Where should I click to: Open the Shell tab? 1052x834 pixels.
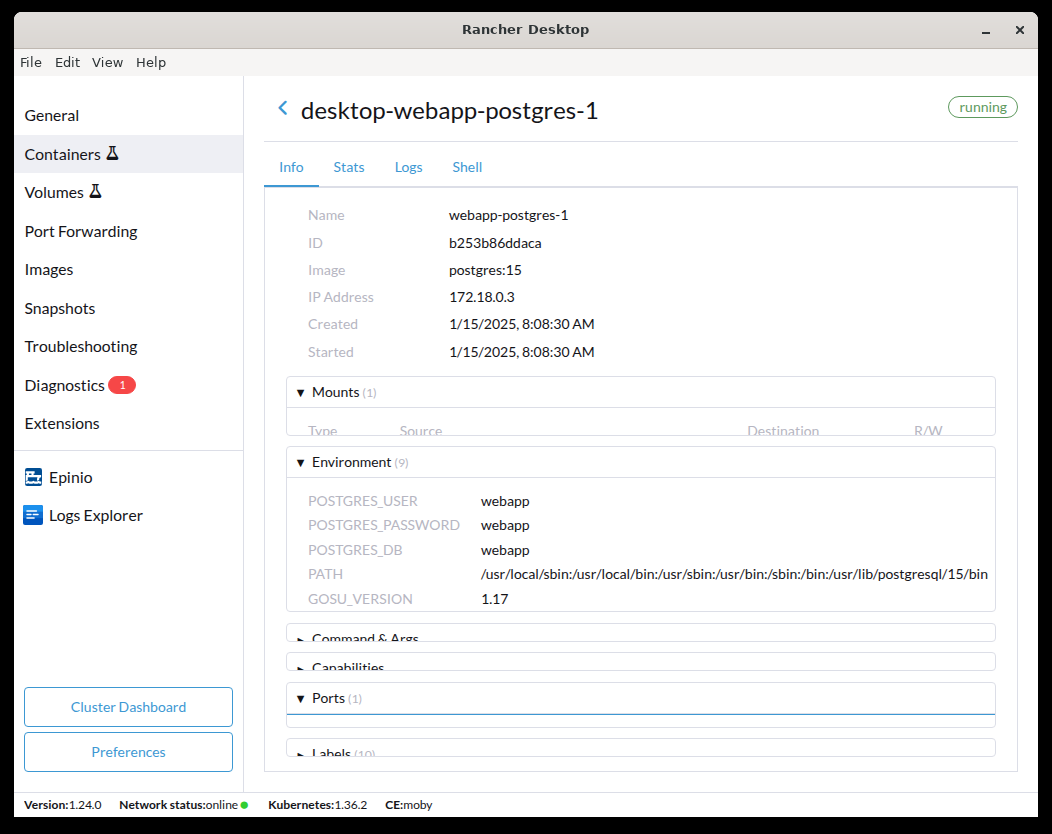pyautogui.click(x=467, y=167)
